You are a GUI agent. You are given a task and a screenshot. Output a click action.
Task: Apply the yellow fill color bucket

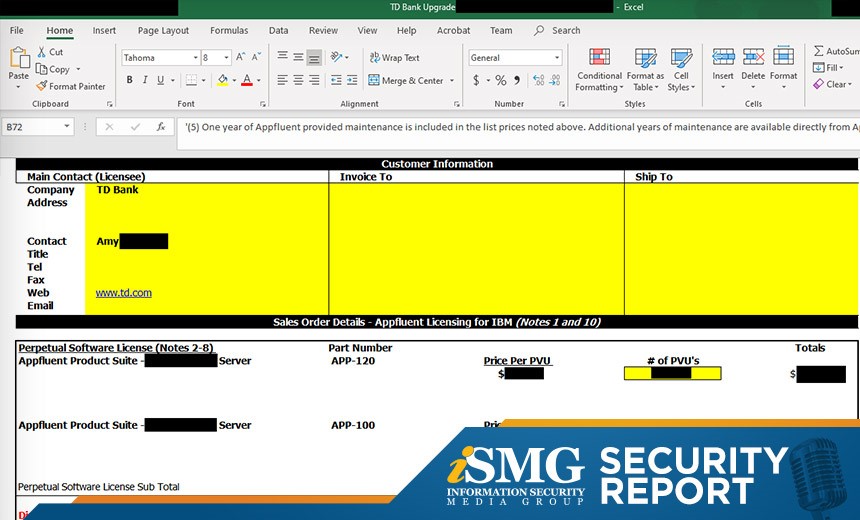[223, 80]
